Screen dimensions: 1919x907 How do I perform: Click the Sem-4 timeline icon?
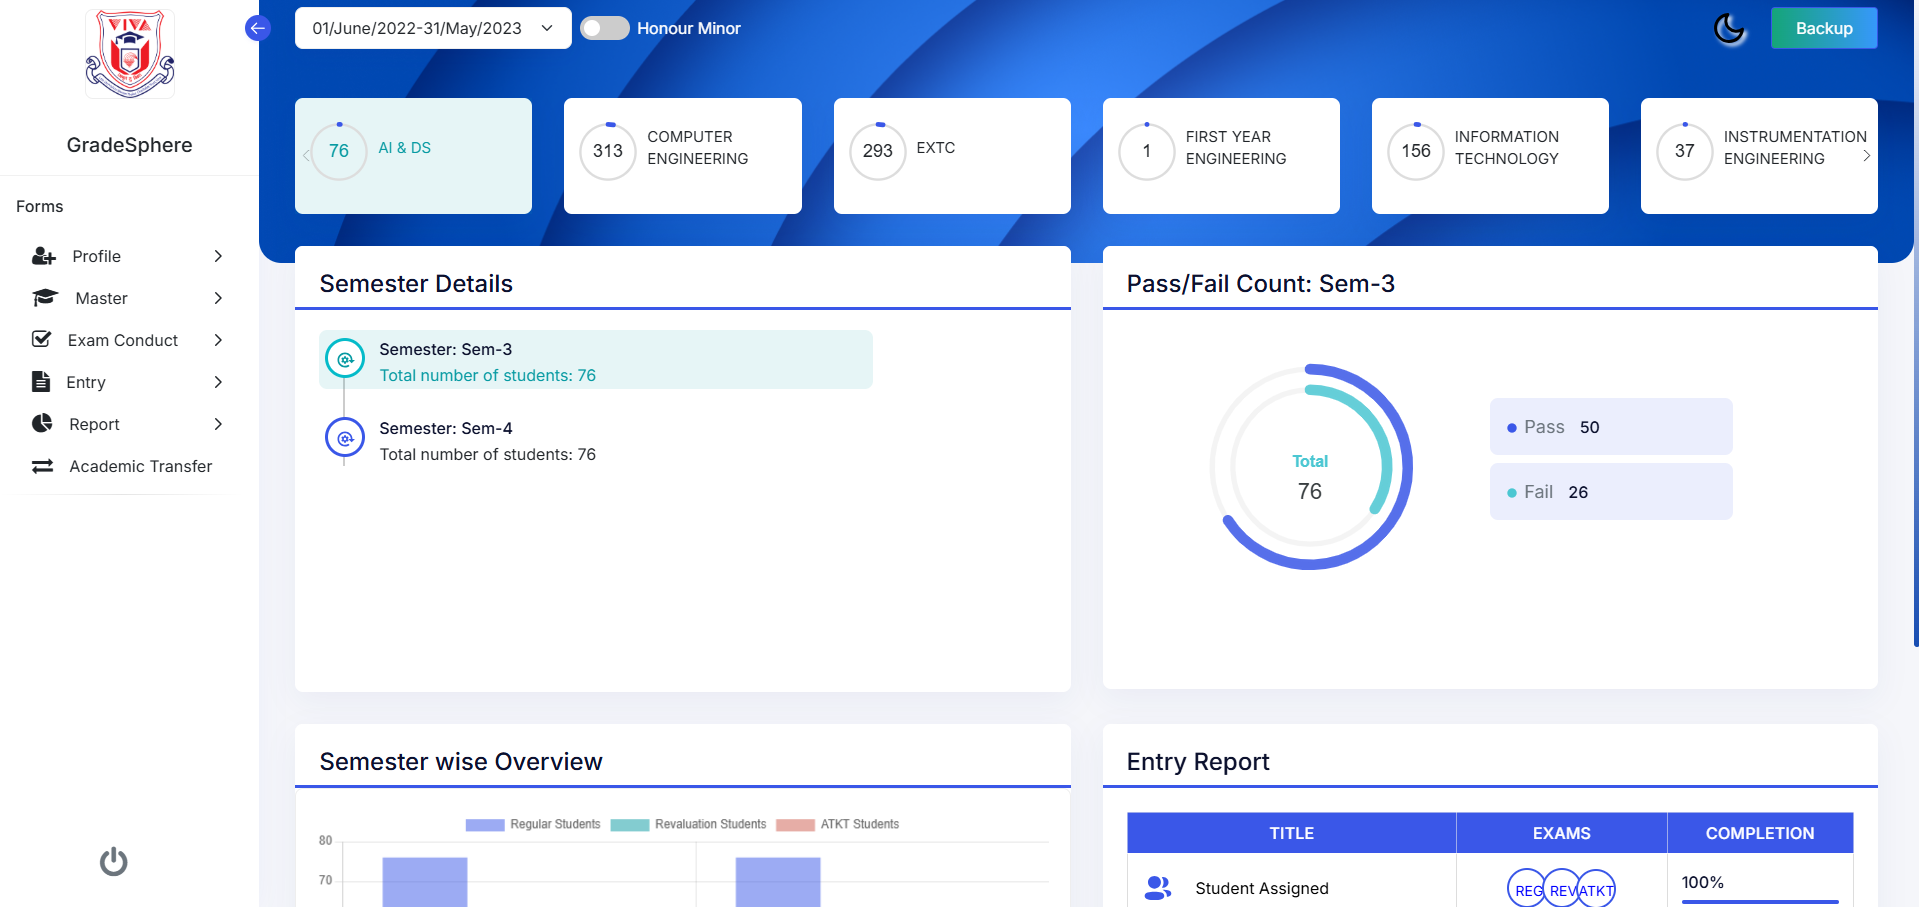[345, 438]
